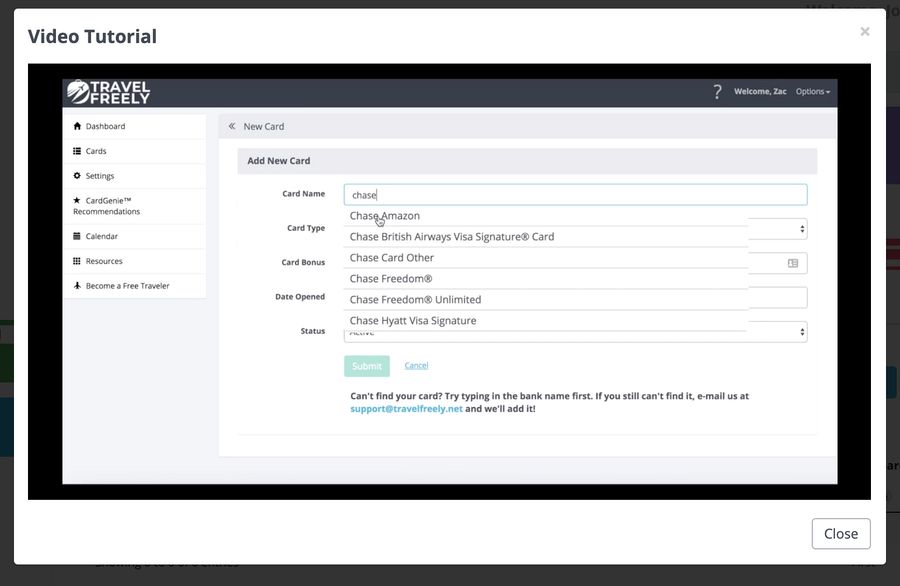Close the Video Tutorial dialog with the X

coord(864,32)
